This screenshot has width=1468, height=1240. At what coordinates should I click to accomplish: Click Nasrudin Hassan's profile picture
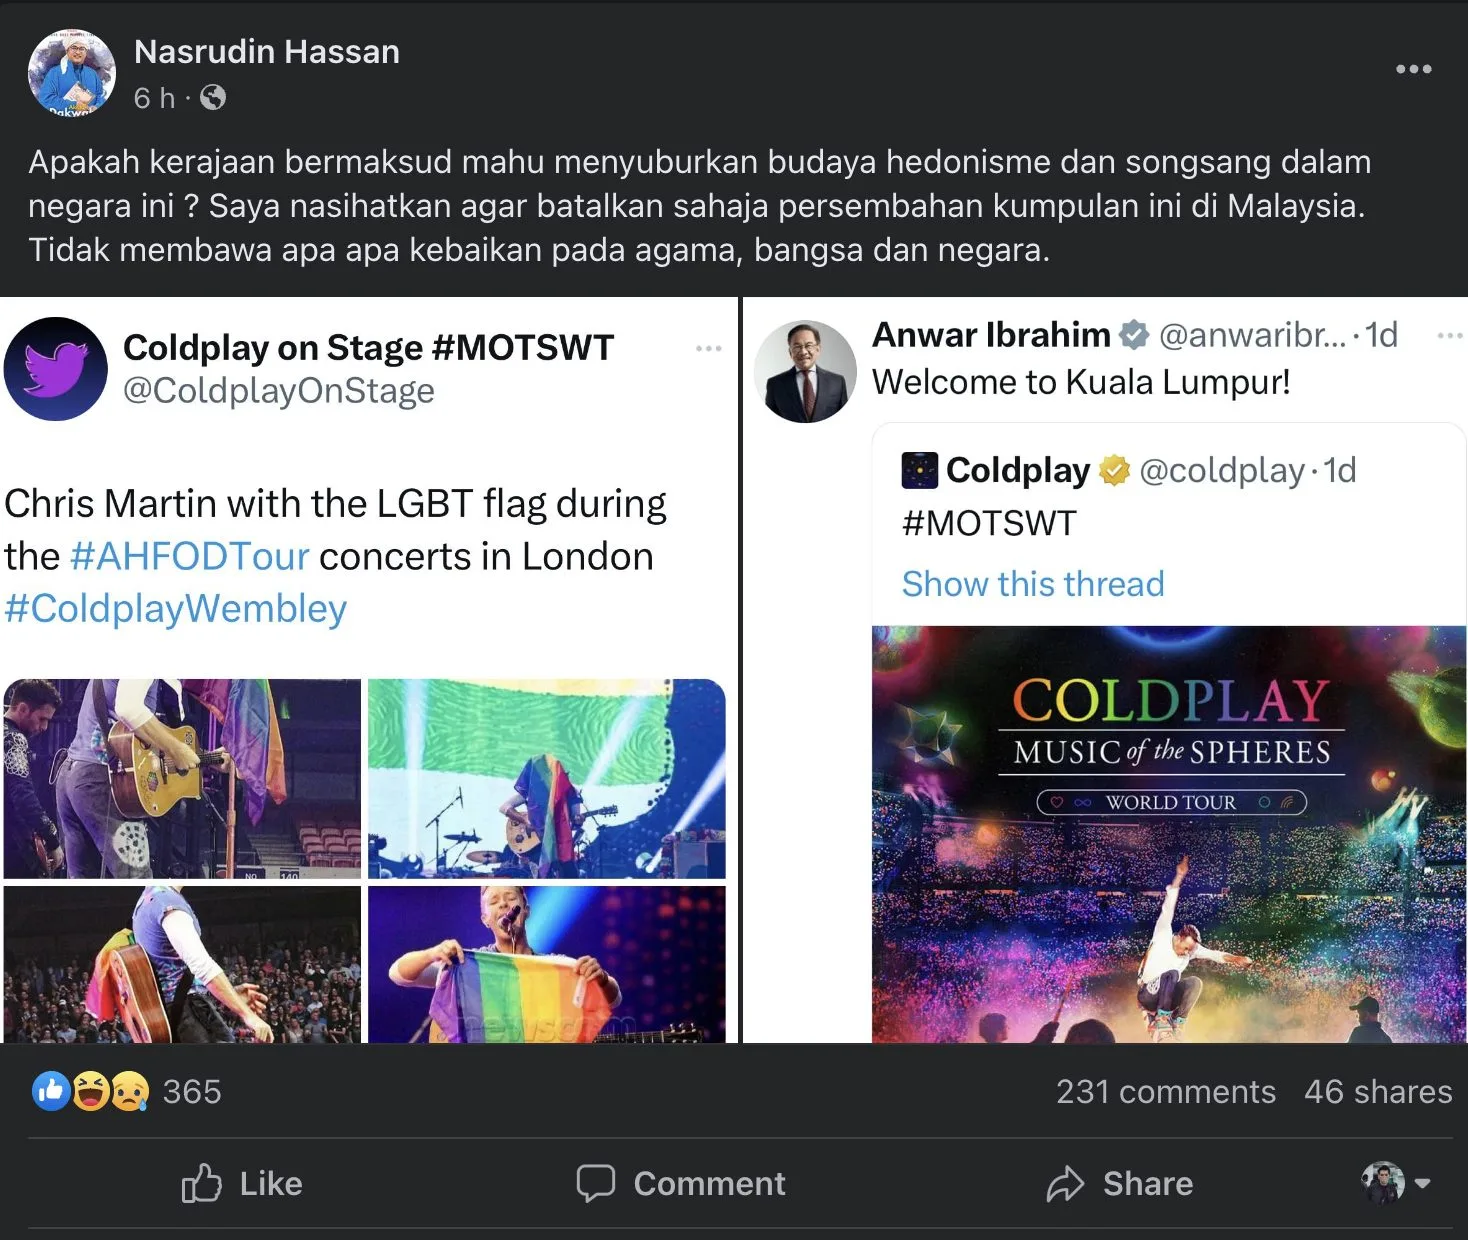pos(71,72)
